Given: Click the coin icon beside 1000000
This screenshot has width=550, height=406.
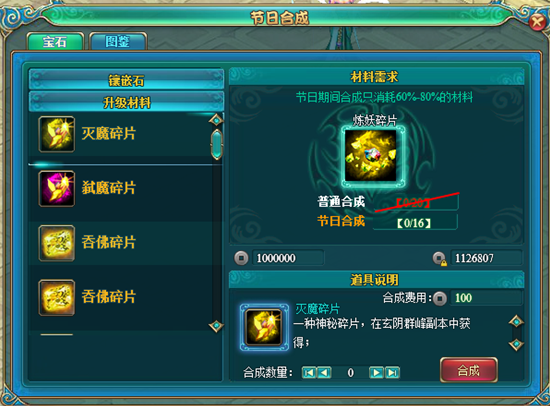Looking at the screenshot, I should coord(241,259).
